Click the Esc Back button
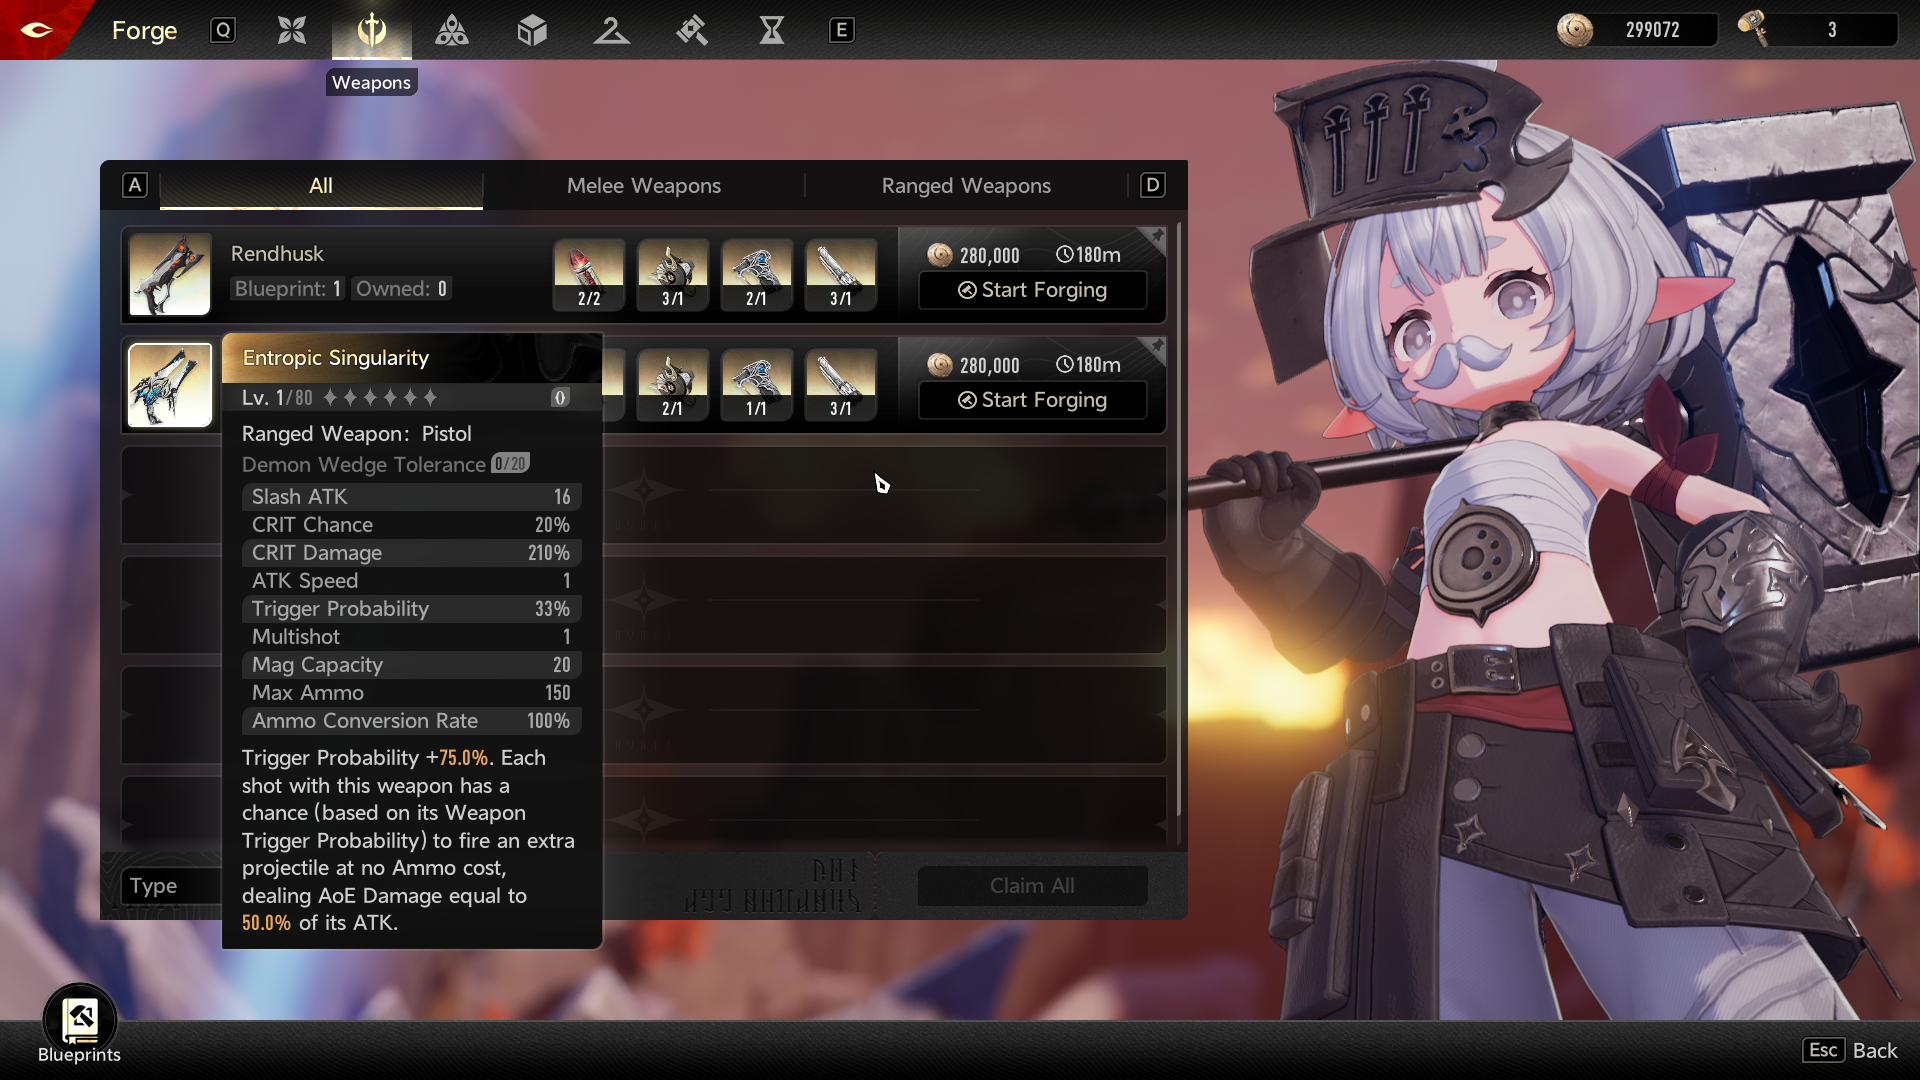The width and height of the screenshot is (1920, 1080). pos(1850,1050)
